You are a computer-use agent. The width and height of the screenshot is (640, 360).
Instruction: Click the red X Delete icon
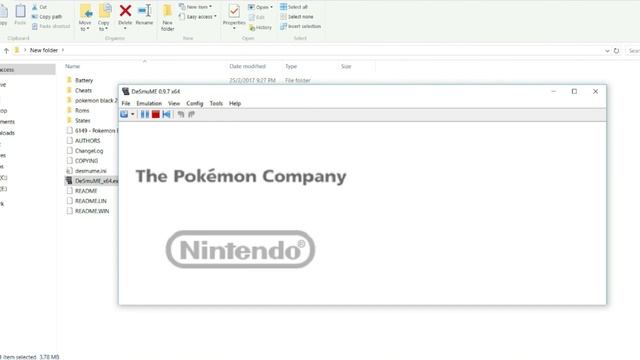pos(125,11)
